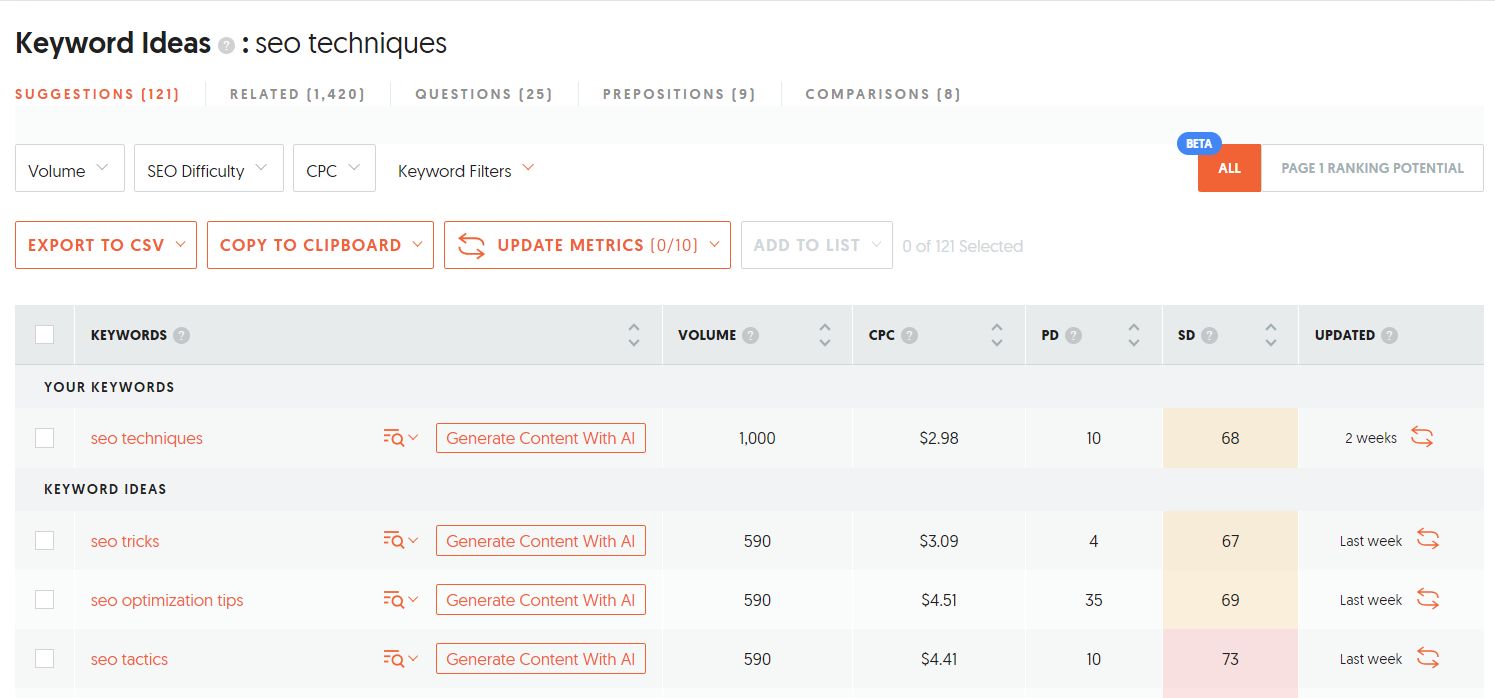Screen dimensions: 1495x698
Task: Expand the SEO Difficulty filter
Action: [208, 169]
